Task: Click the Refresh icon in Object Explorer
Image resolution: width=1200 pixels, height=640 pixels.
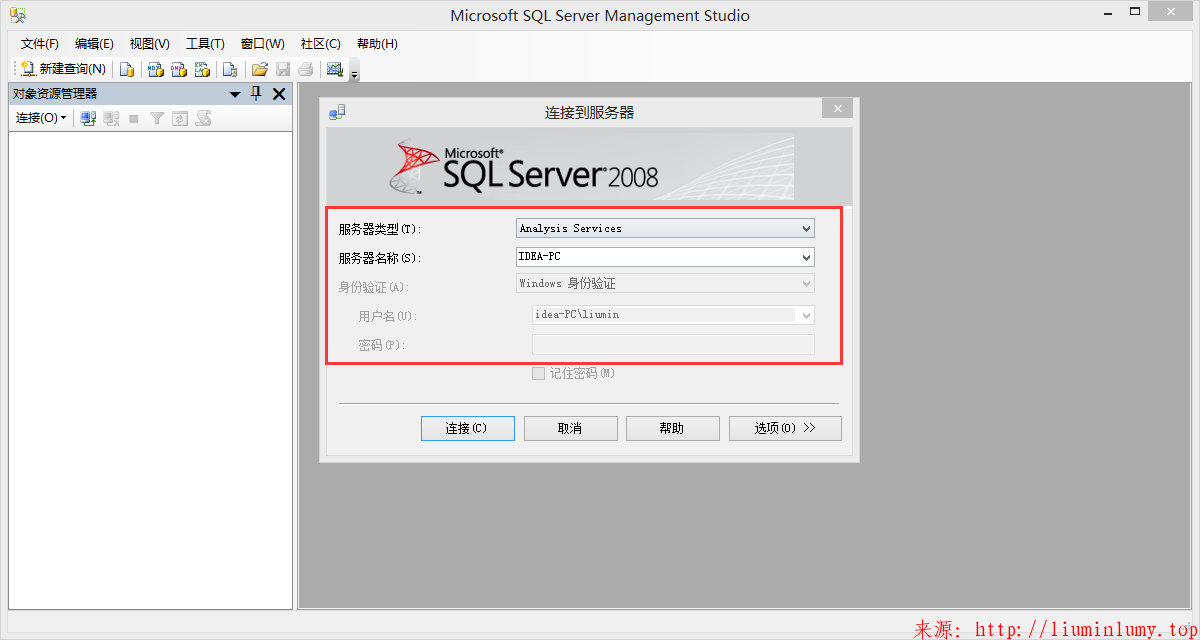Action: [x=180, y=118]
